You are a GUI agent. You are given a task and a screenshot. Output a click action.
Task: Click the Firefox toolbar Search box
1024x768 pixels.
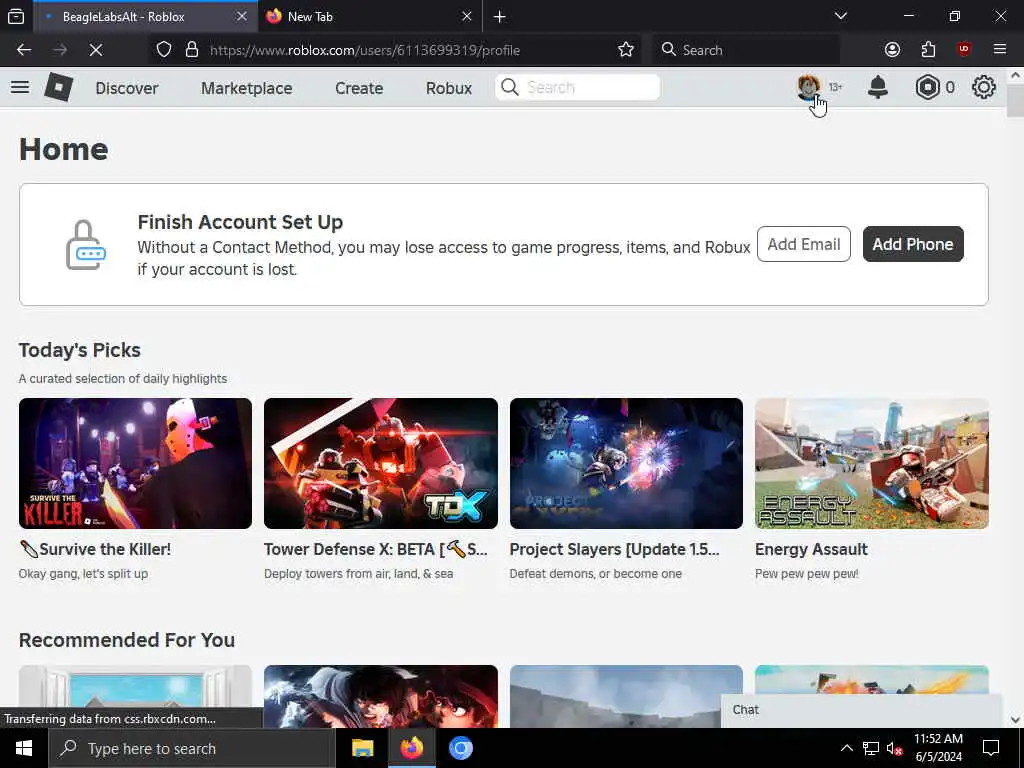[x=746, y=50]
